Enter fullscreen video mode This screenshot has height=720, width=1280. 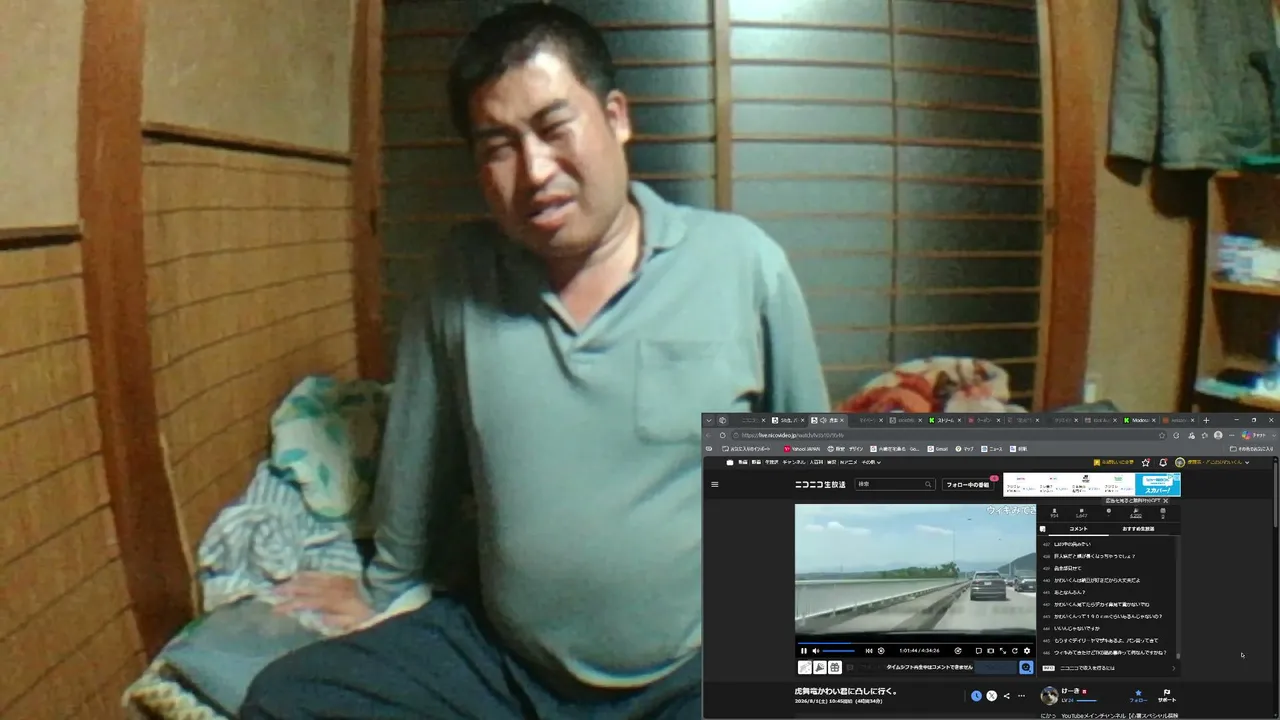pos(1002,651)
